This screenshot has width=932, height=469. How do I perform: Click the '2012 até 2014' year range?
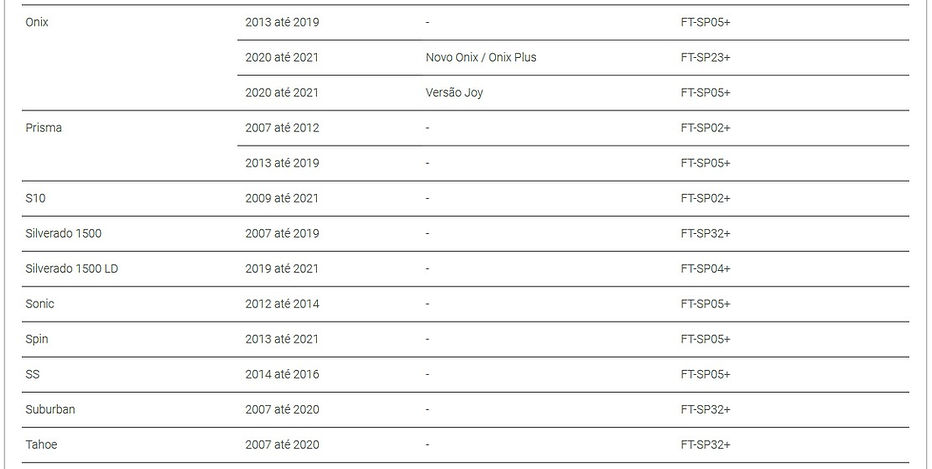(x=282, y=304)
